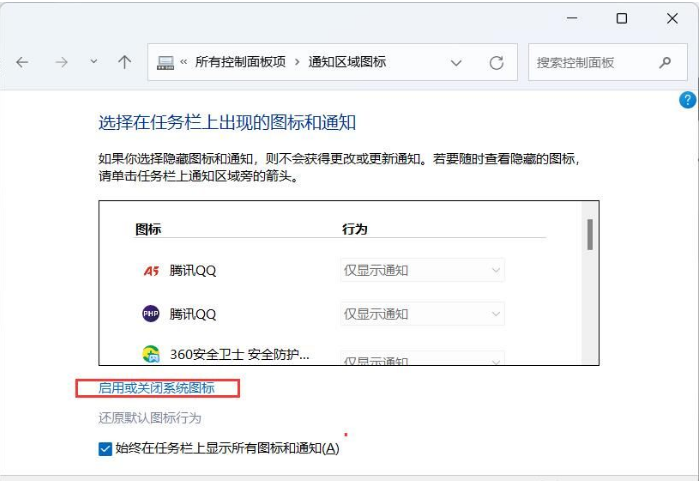Expand address bar history dropdown chevron
700x481 pixels.
(456, 62)
